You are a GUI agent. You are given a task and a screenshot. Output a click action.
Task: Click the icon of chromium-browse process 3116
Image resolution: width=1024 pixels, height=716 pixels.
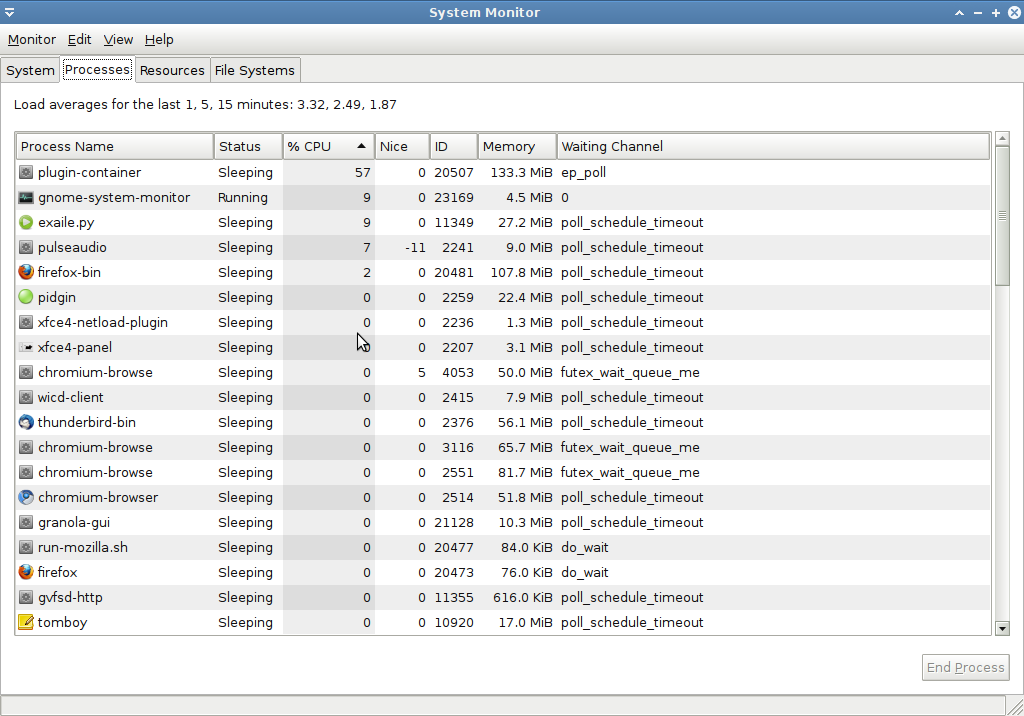click(x=25, y=448)
